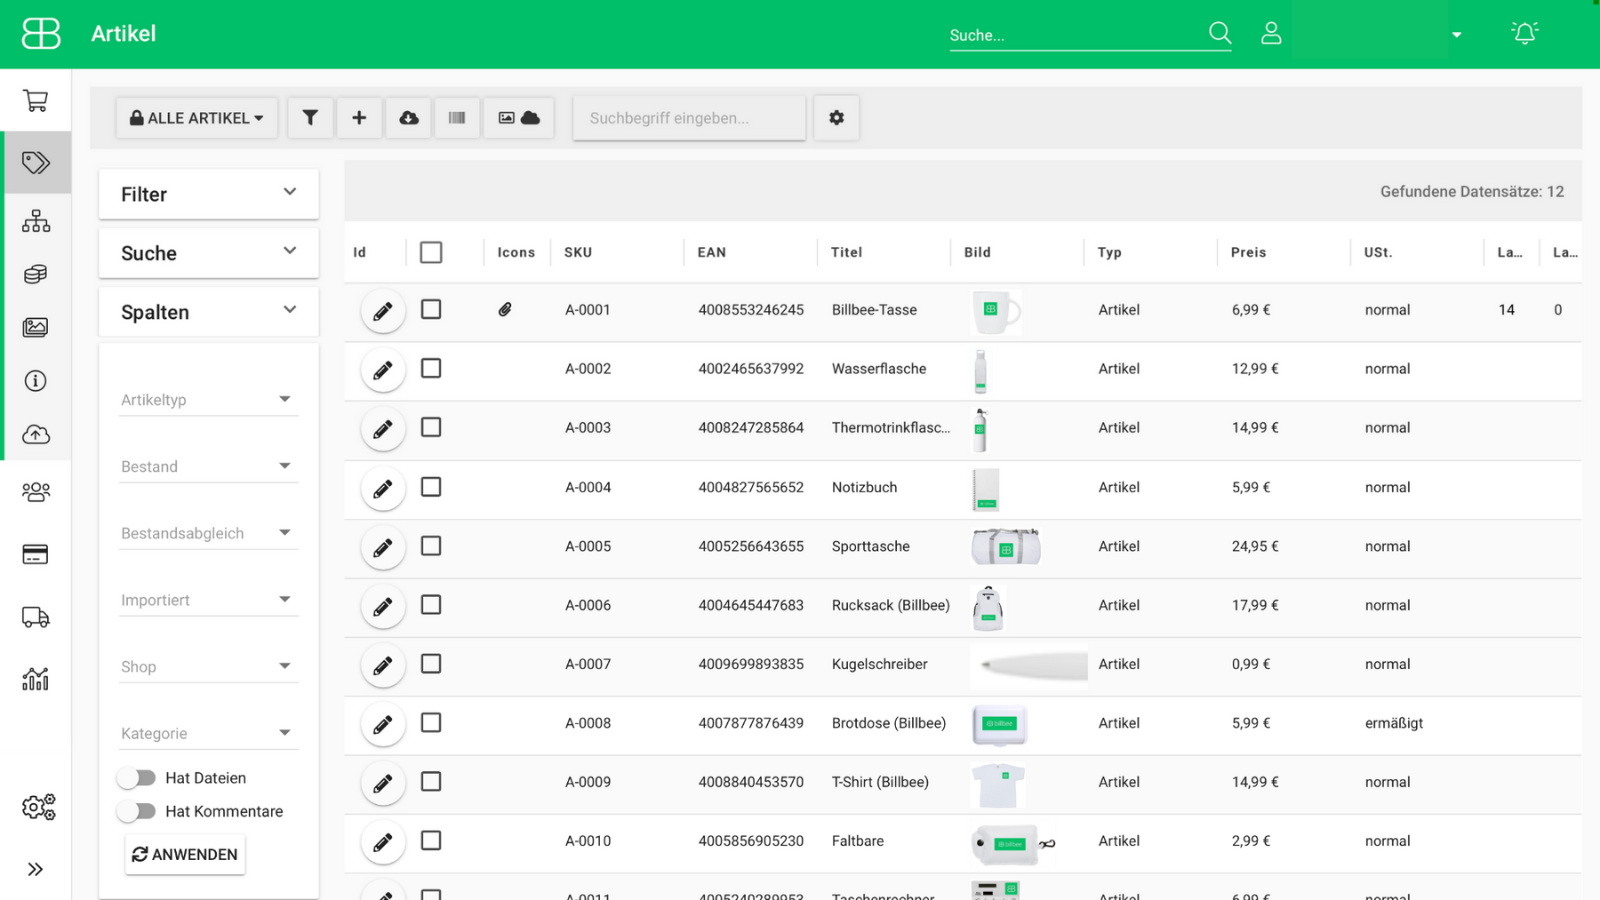Enable the Hat Dateien toggle
The width and height of the screenshot is (1600, 900).
click(136, 778)
